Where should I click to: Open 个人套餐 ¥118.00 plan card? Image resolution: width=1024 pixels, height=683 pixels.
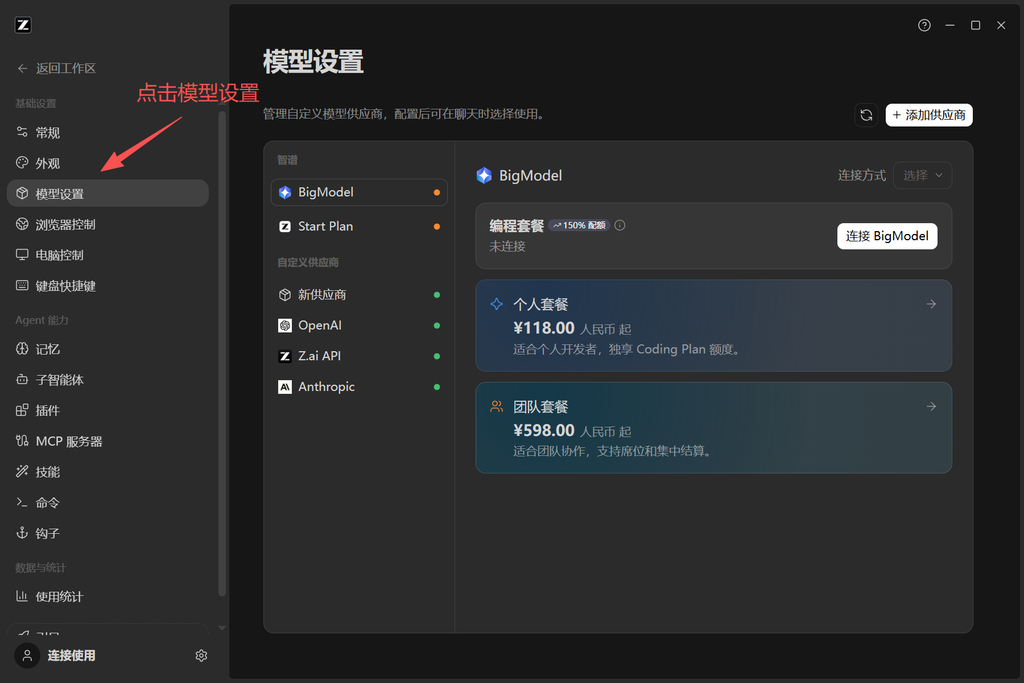713,325
